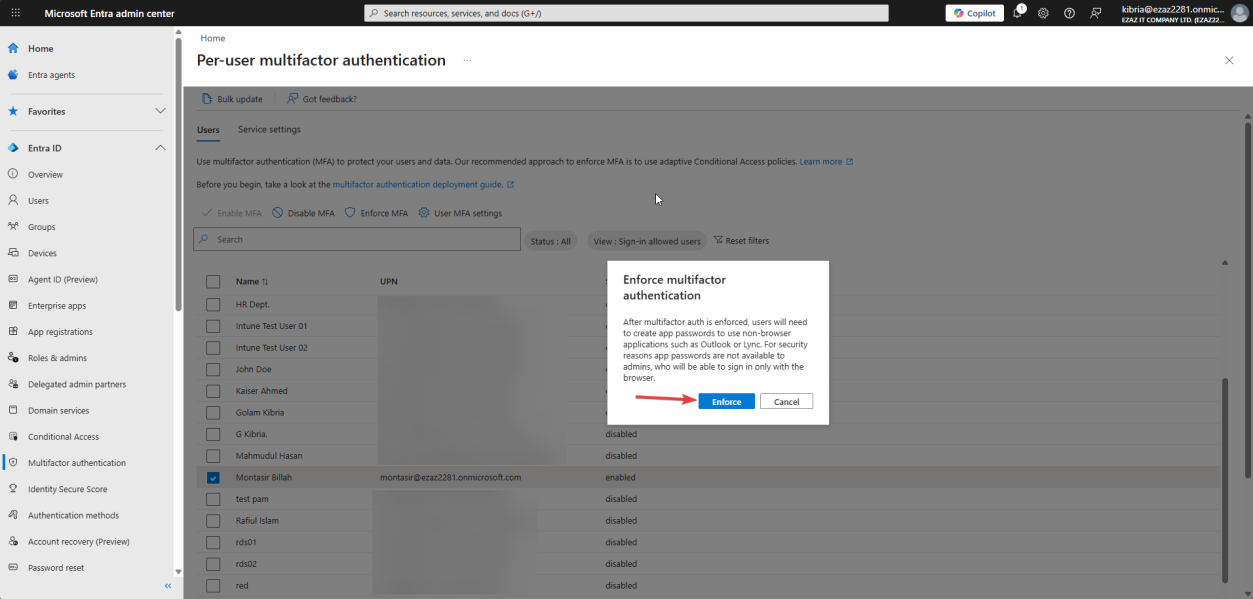
Task: Open the Overview sidebar item
Action: point(45,175)
